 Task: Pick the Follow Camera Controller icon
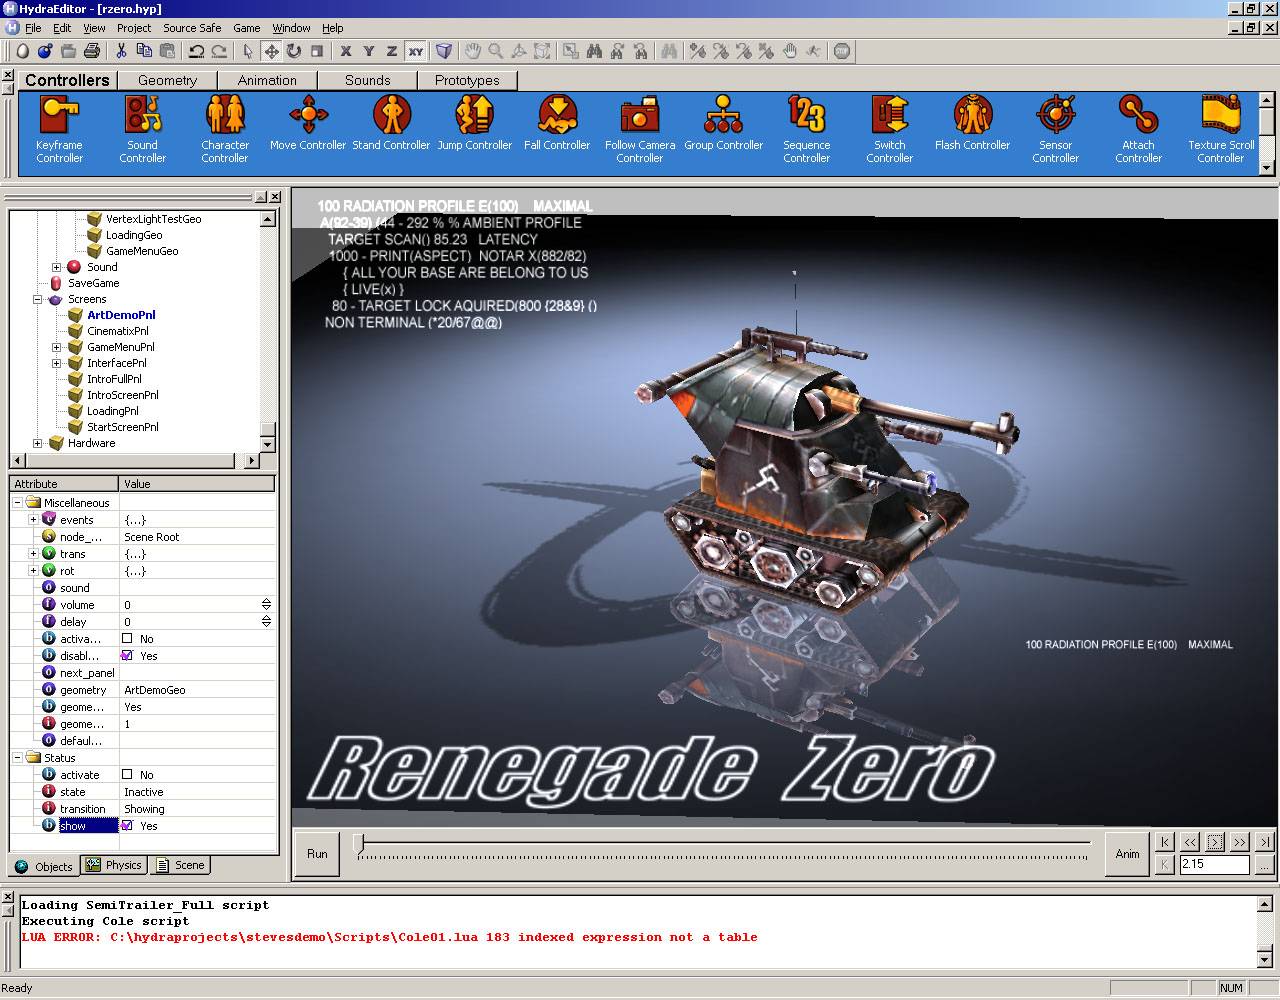tap(640, 116)
